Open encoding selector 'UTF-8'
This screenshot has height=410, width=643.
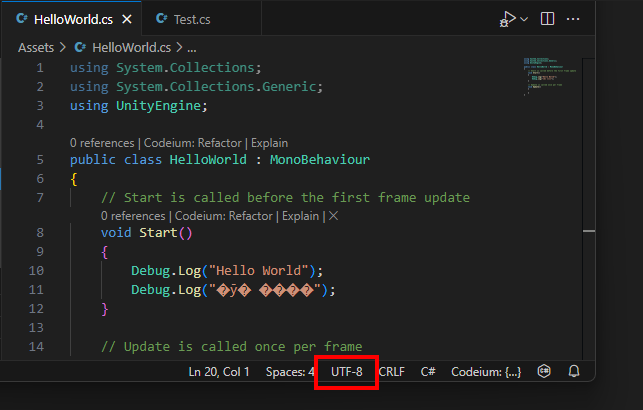[347, 372]
